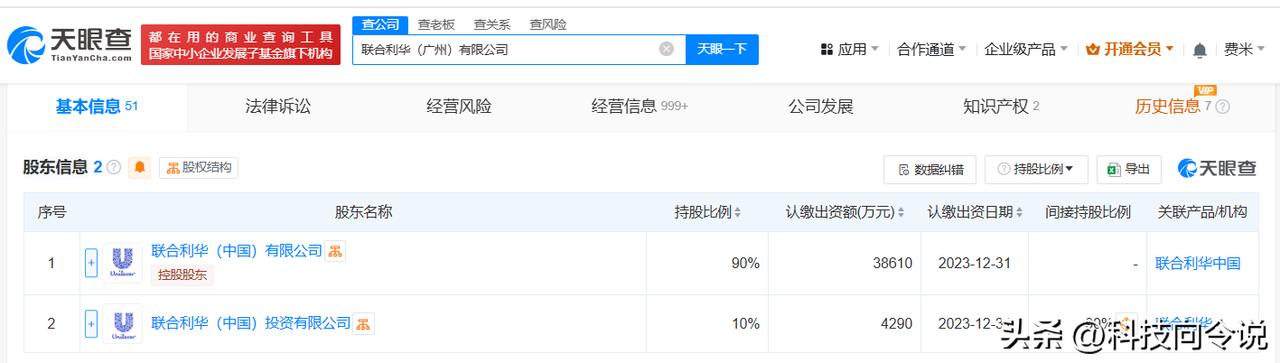Open the 合作通道 dropdown menu
Screen dimensions: 1280x363
click(x=932, y=49)
